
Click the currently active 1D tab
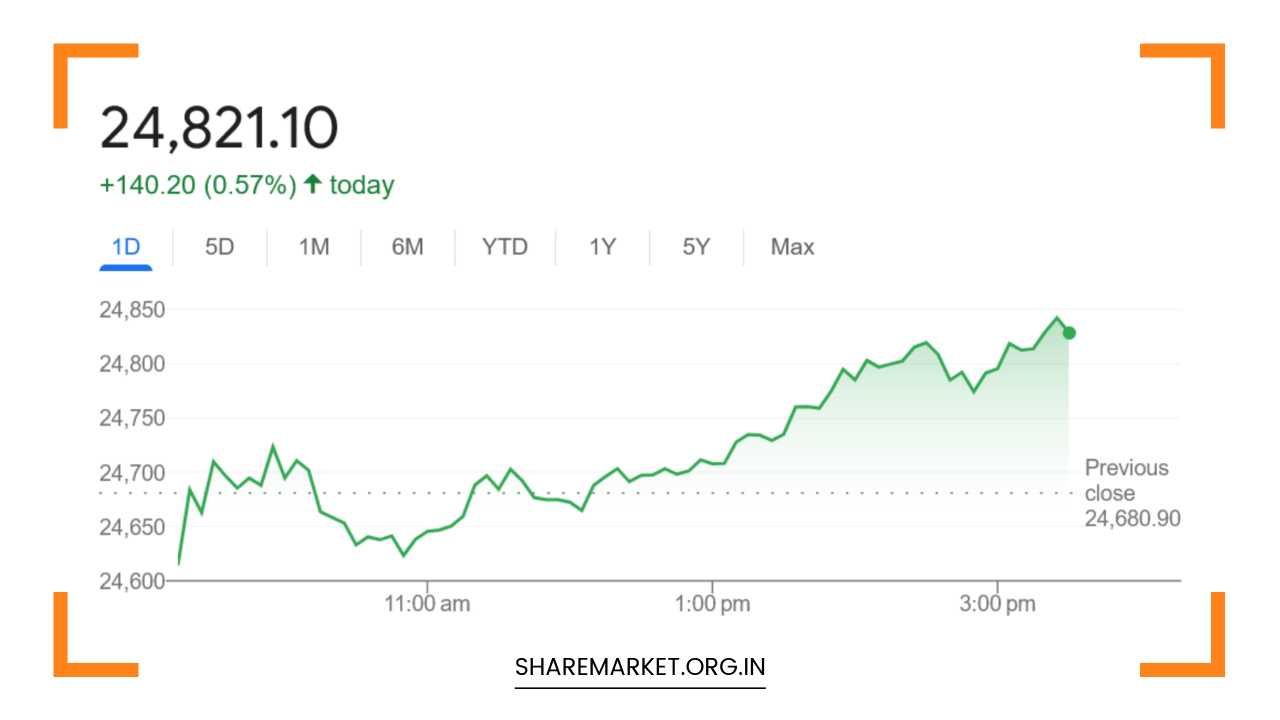coord(126,247)
